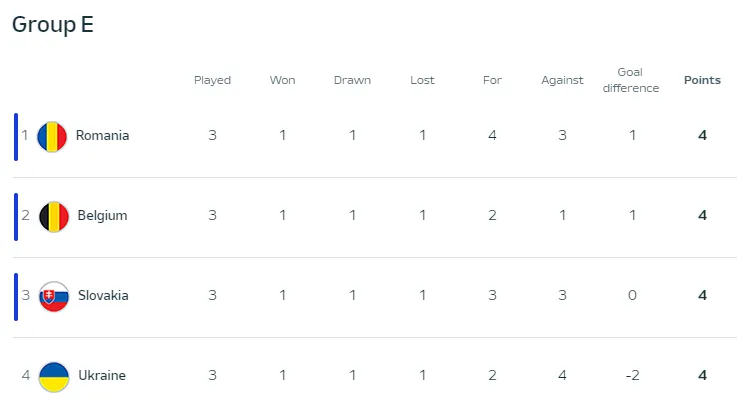Click the Won column header
Screen dimensions: 737x417
pyautogui.click(x=282, y=80)
